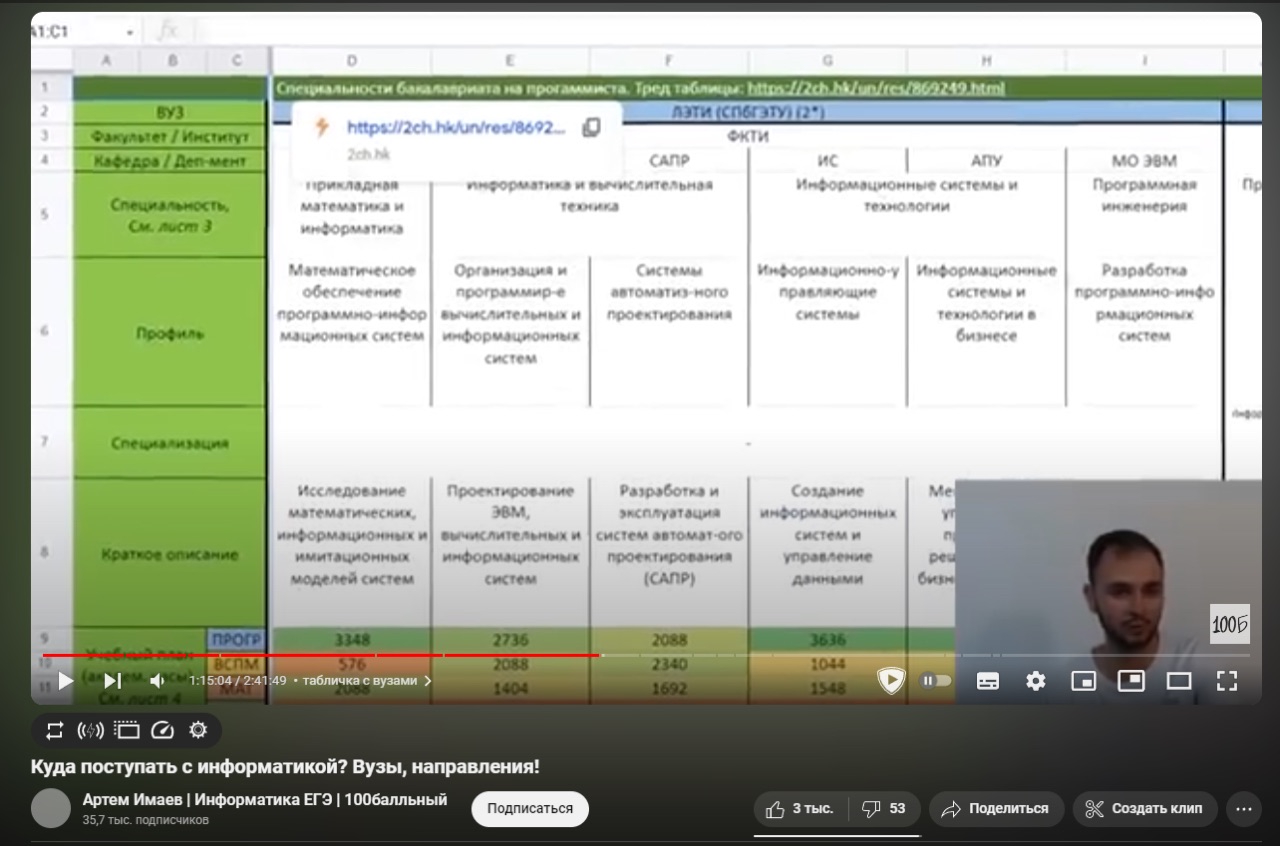Mute the video volume speaker icon
The height and width of the screenshot is (846, 1280).
(x=157, y=681)
